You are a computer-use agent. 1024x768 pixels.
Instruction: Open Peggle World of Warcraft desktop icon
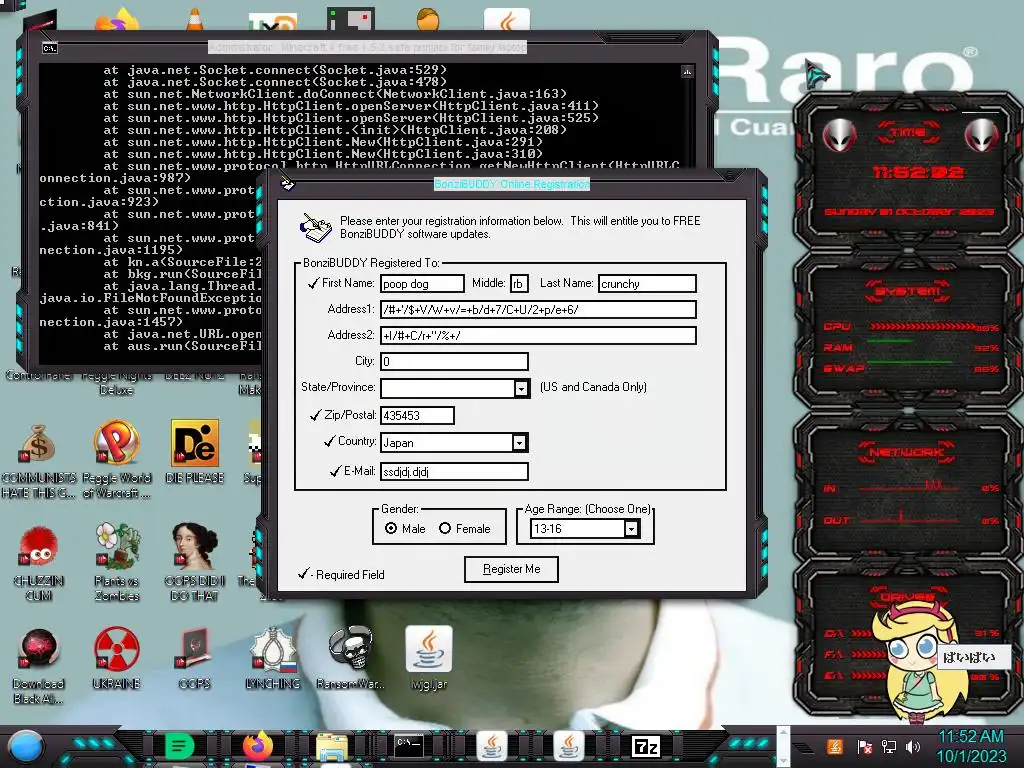tap(116, 442)
